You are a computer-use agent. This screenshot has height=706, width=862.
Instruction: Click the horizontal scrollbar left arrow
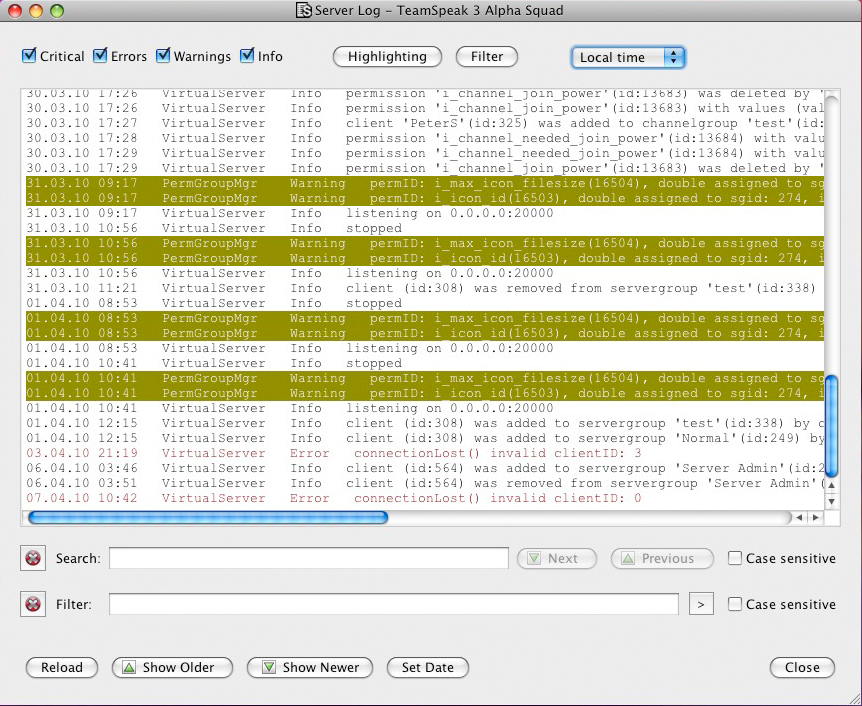[x=799, y=517]
